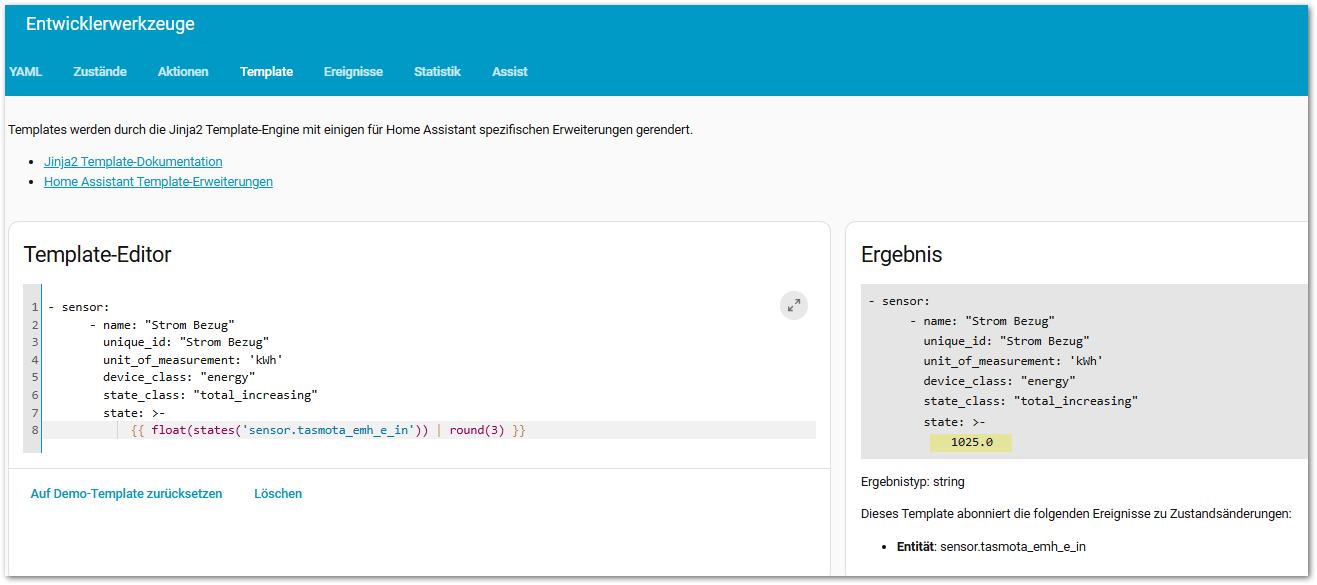Expand the template editor to fullscreen
1317x585 pixels.
click(793, 306)
